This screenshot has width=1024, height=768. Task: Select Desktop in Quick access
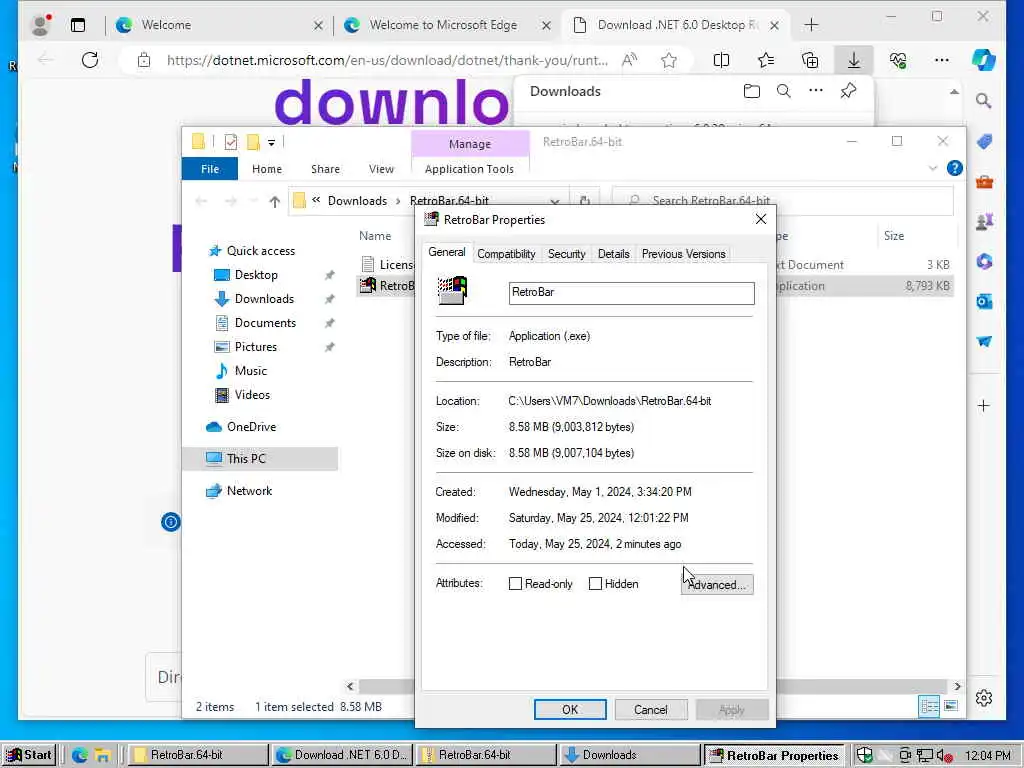(256, 275)
